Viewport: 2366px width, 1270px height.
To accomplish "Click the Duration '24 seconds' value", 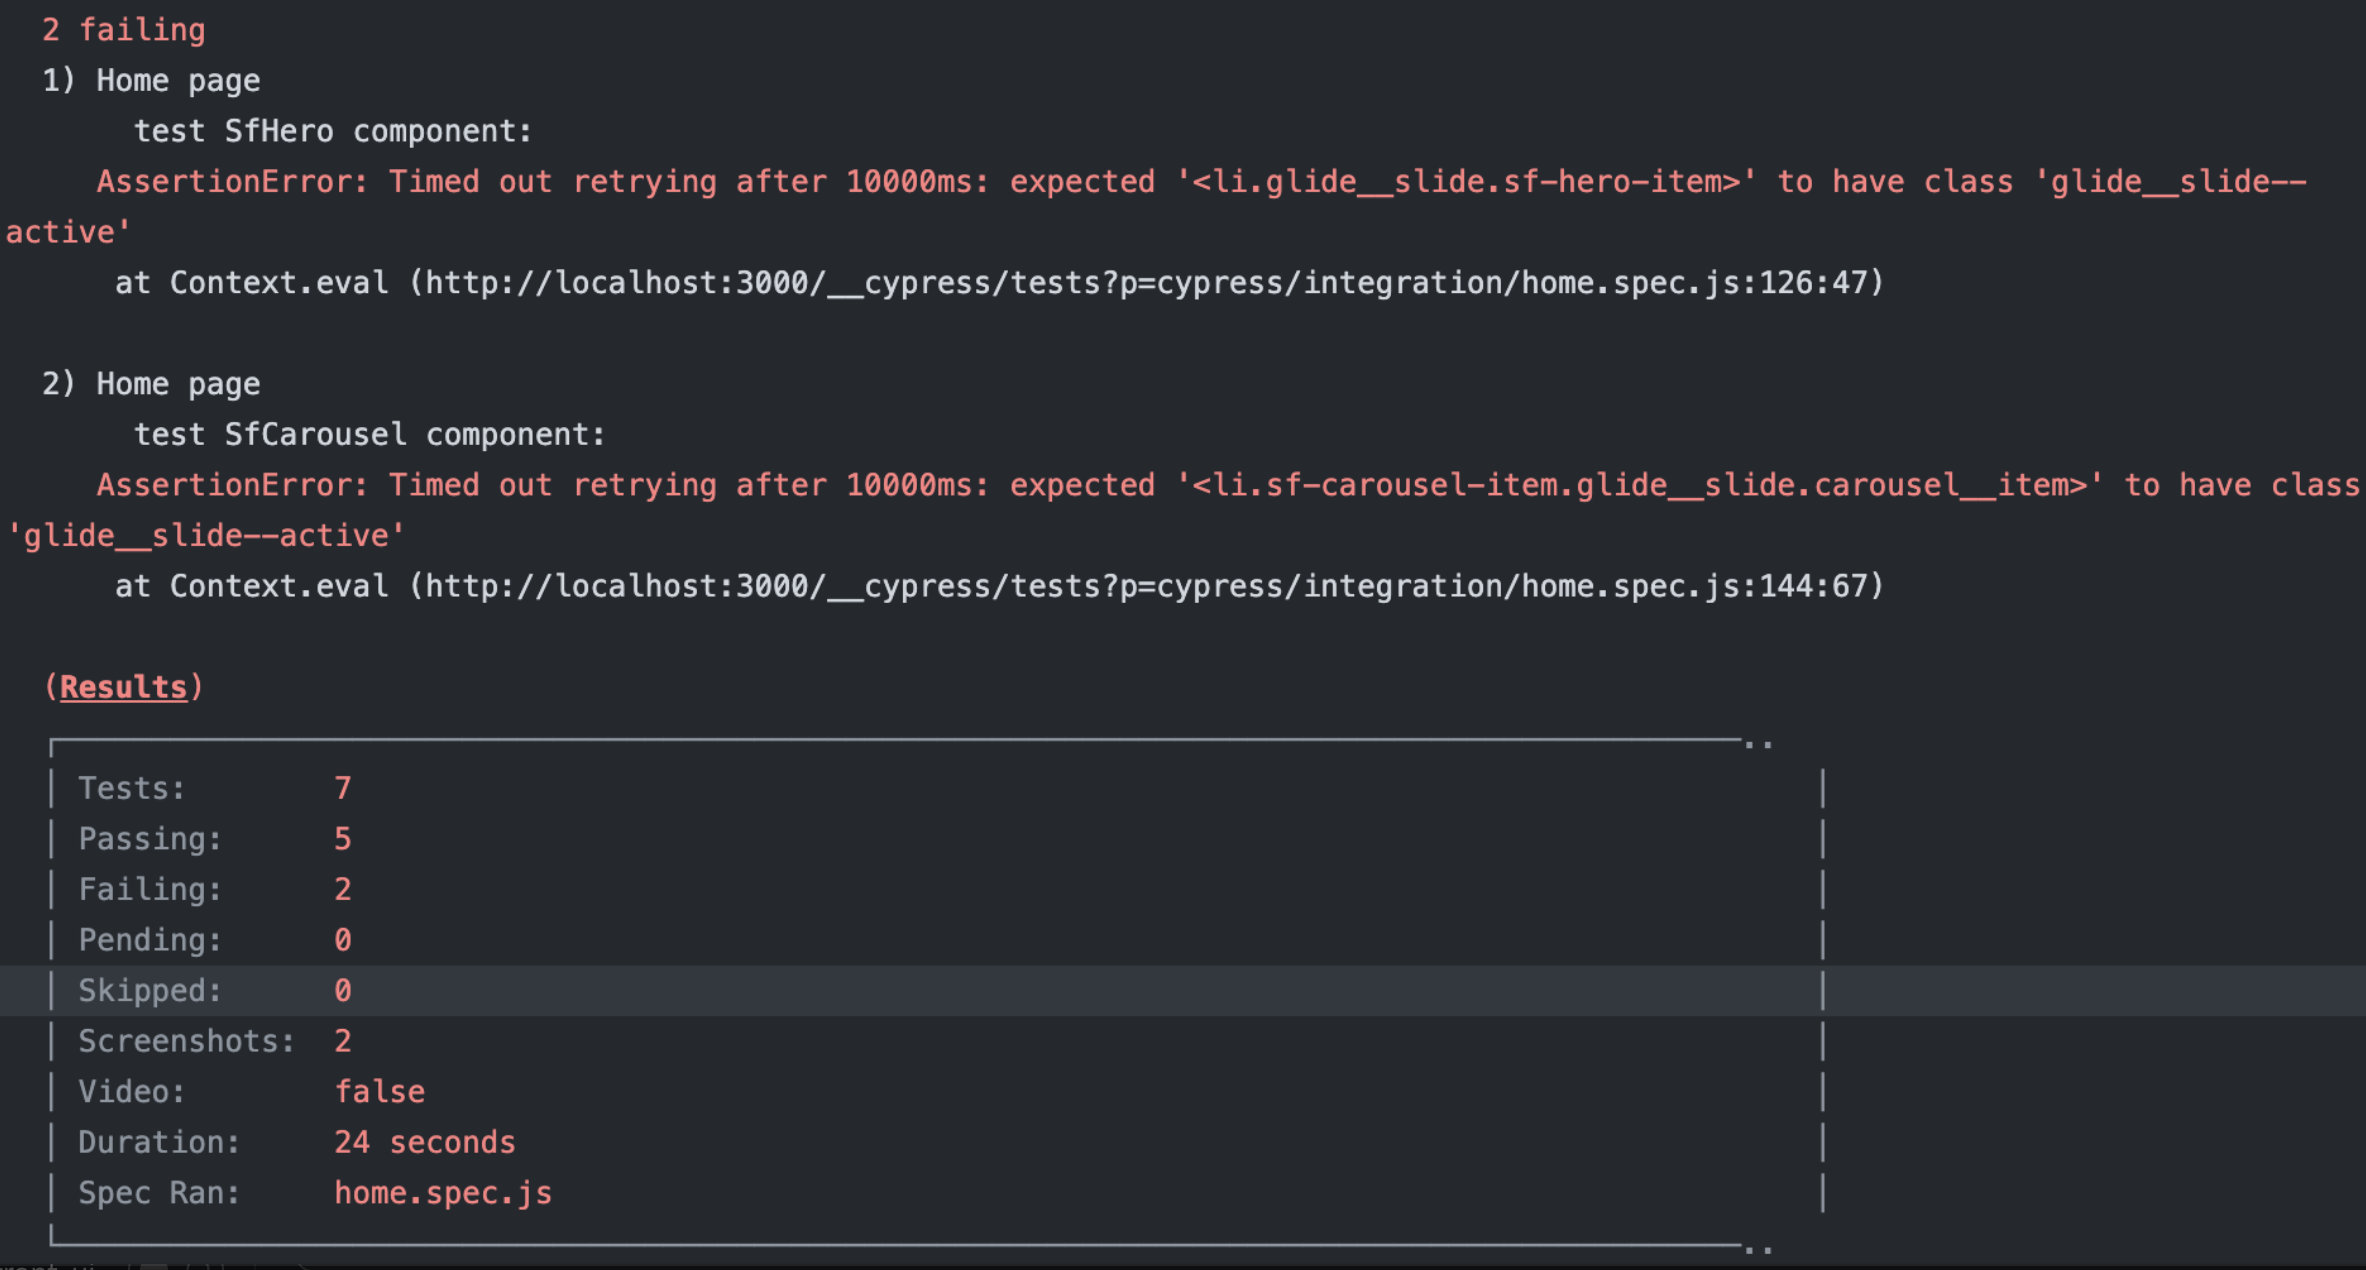I will pyautogui.click(x=426, y=1141).
